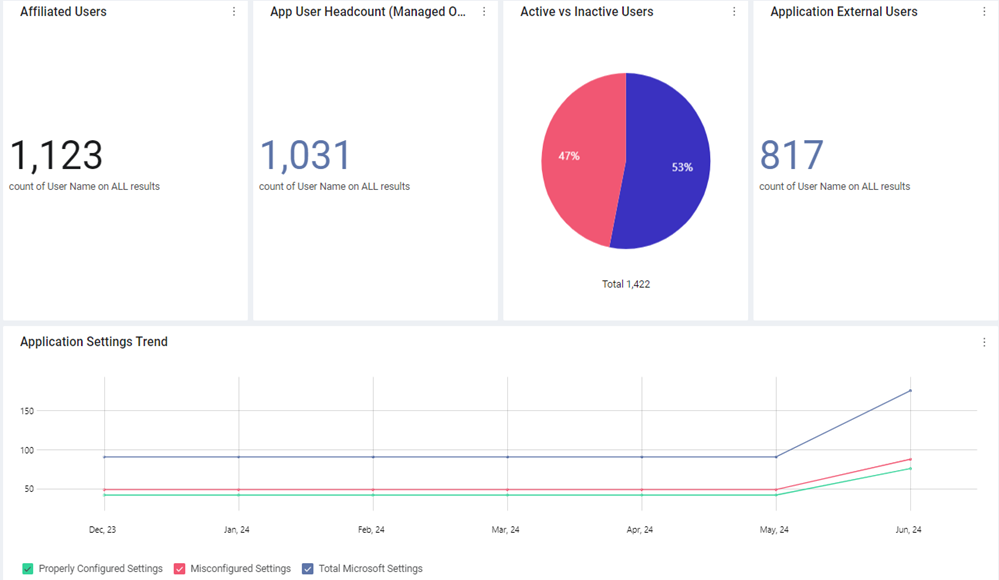Open the Application External Users card menu
The height and width of the screenshot is (580, 999).
[984, 11]
